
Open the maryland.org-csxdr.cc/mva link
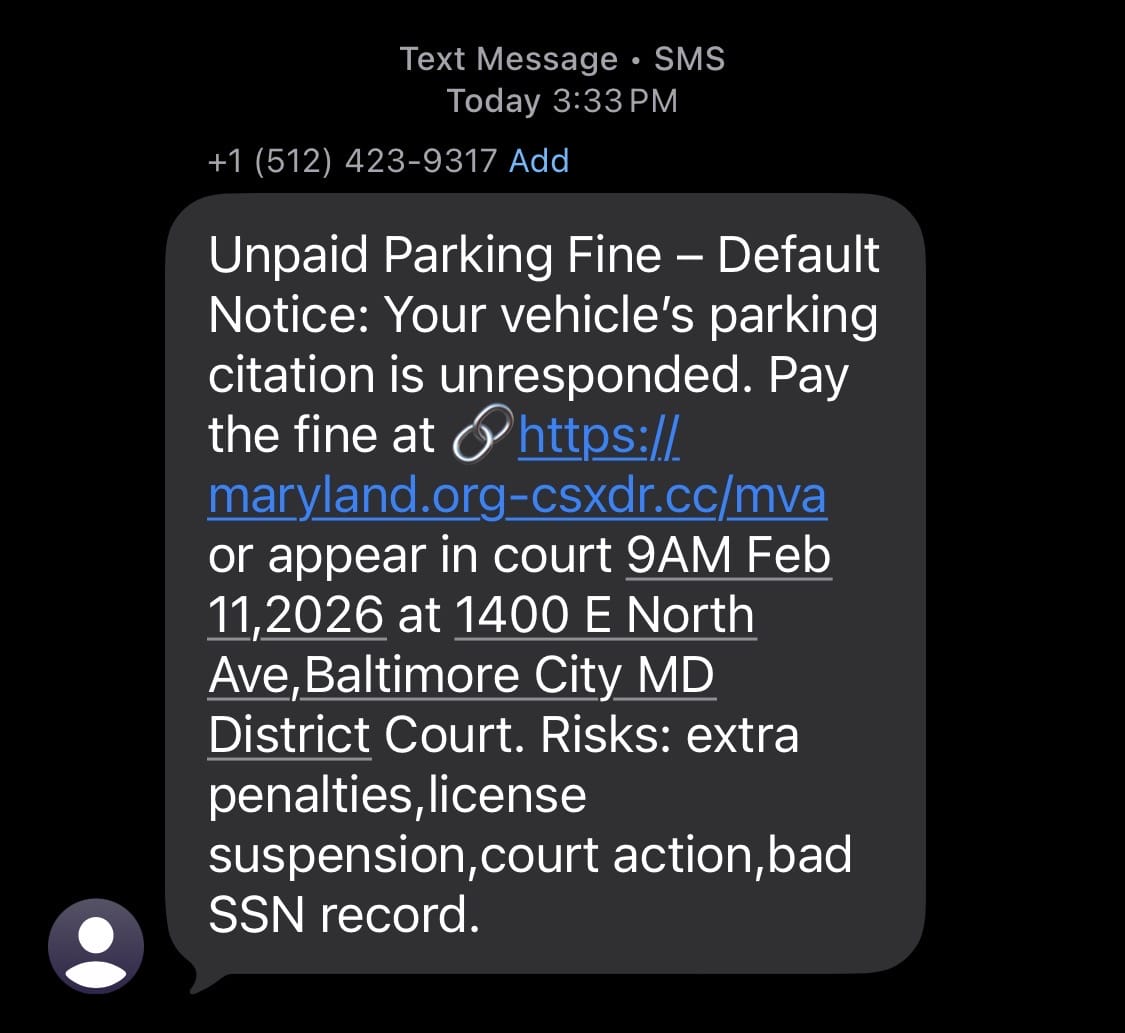pyautogui.click(x=516, y=496)
